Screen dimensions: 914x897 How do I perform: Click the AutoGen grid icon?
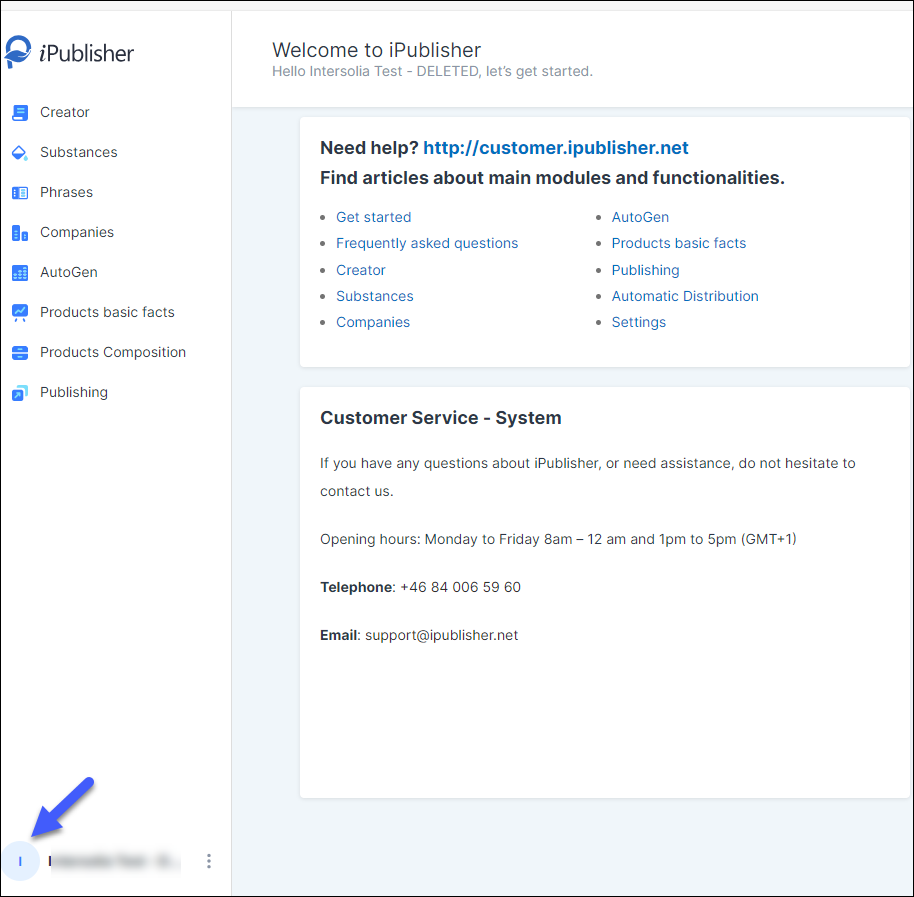pyautogui.click(x=20, y=273)
